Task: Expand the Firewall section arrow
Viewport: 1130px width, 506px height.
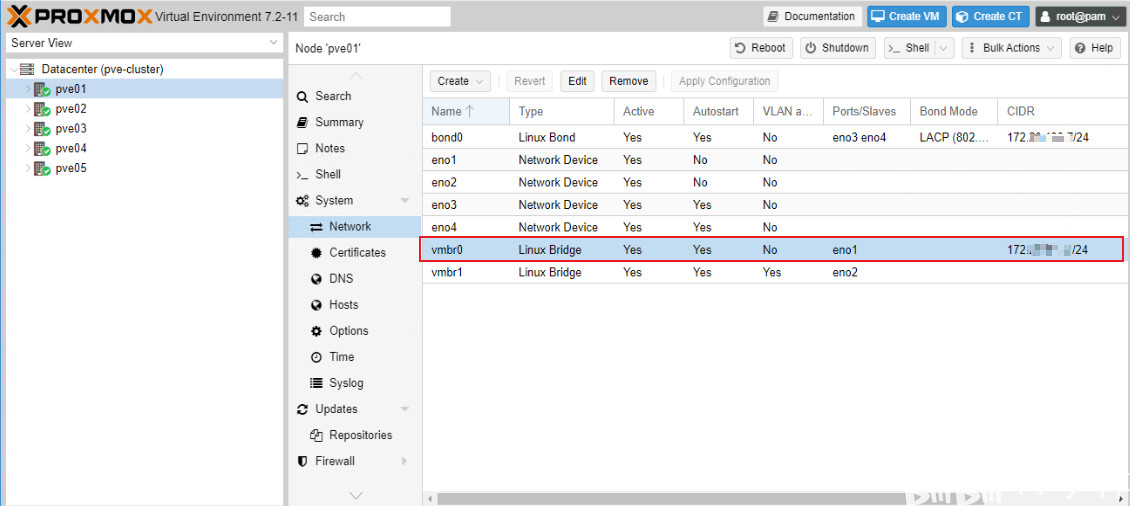Action: coord(404,461)
